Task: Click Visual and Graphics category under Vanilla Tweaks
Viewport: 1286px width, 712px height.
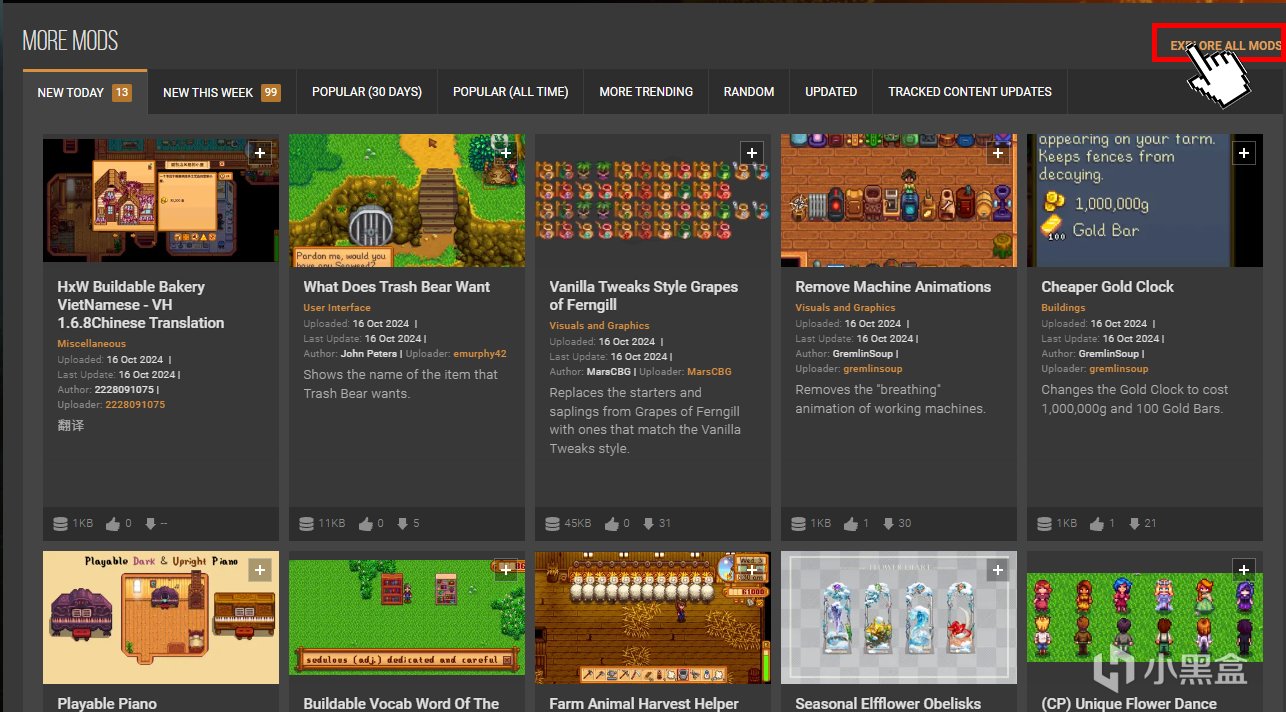Action: coord(599,326)
